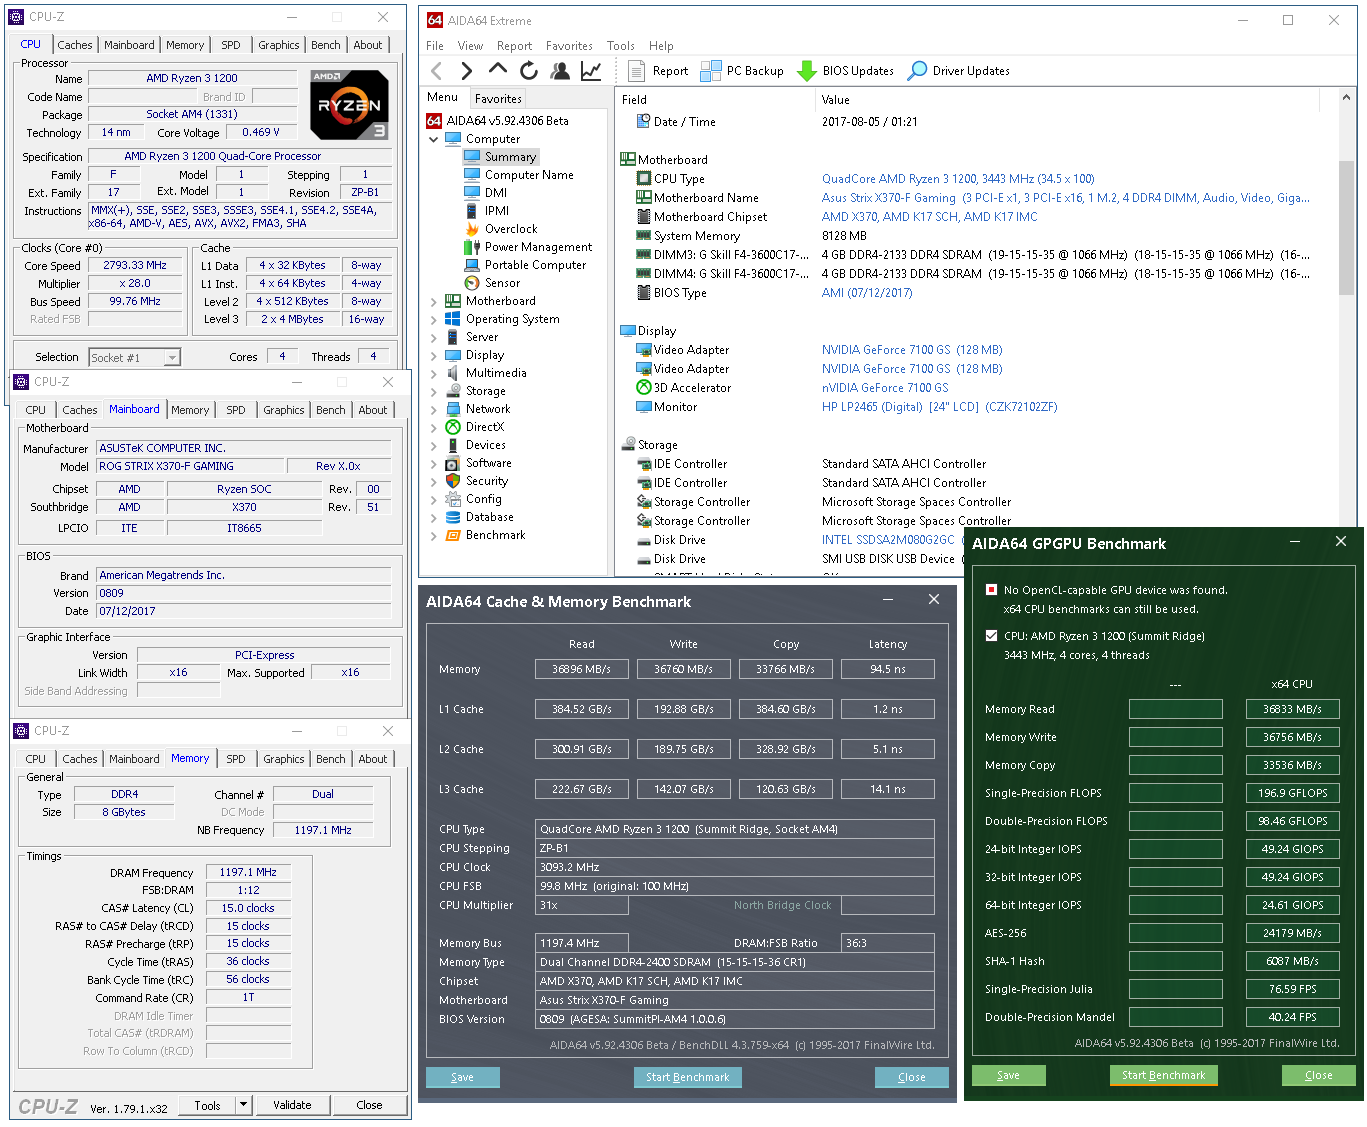
Task: Open AIDA64 user/favorites person icon
Action: click(560, 70)
